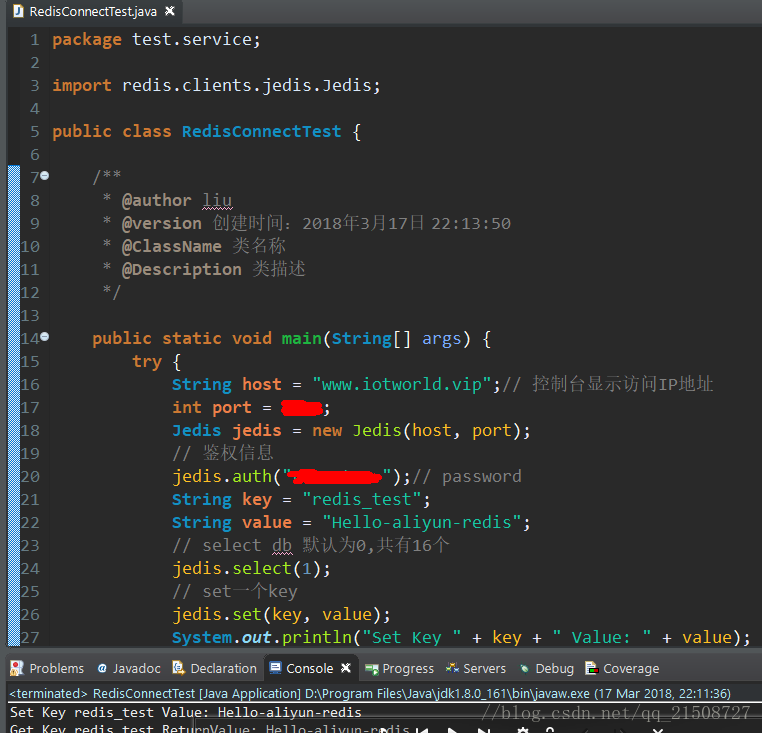Image resolution: width=762 pixels, height=733 pixels.
Task: Open the Progress view tab
Action: coord(399,668)
